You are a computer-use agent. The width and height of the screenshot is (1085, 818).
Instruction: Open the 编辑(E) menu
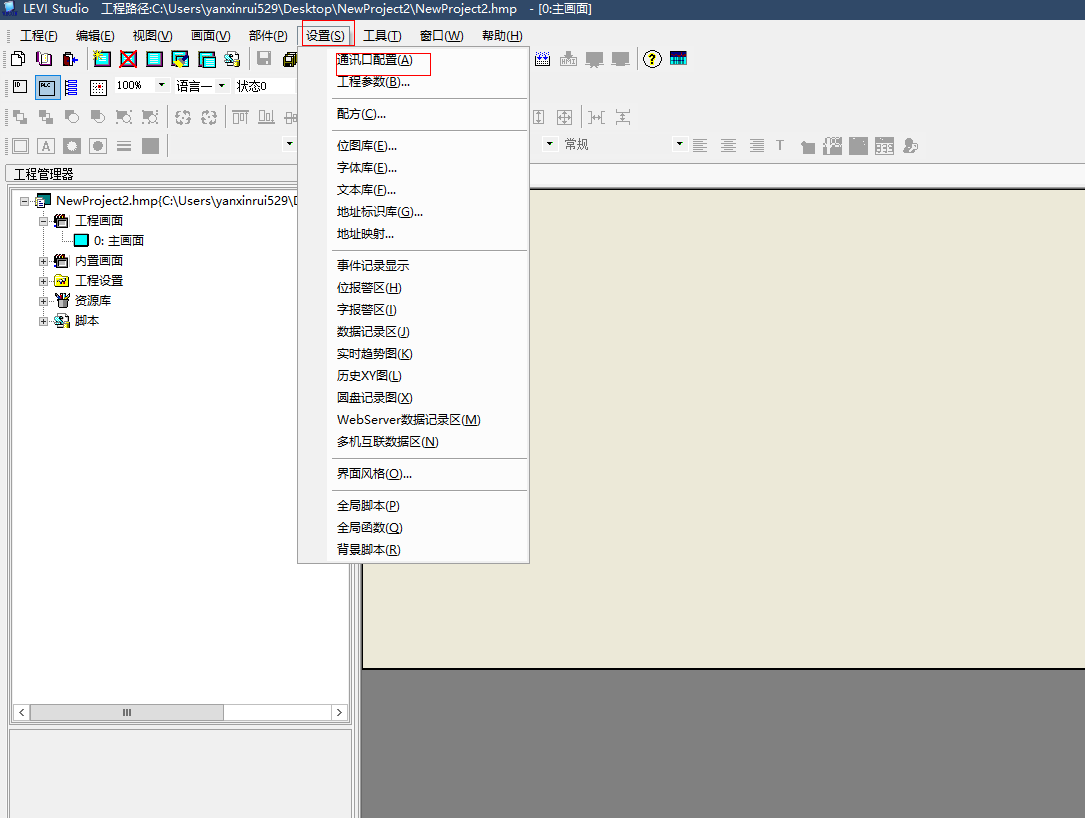coord(95,36)
